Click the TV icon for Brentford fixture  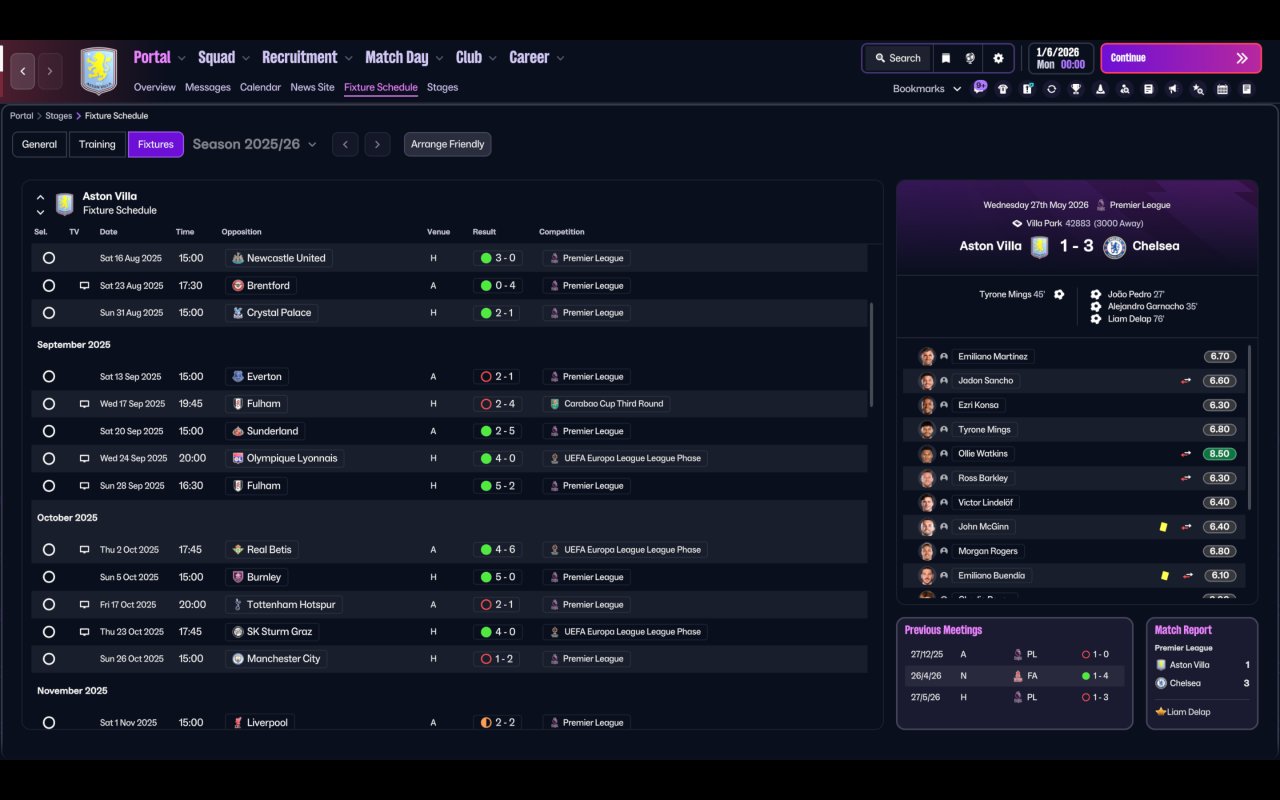(x=85, y=286)
